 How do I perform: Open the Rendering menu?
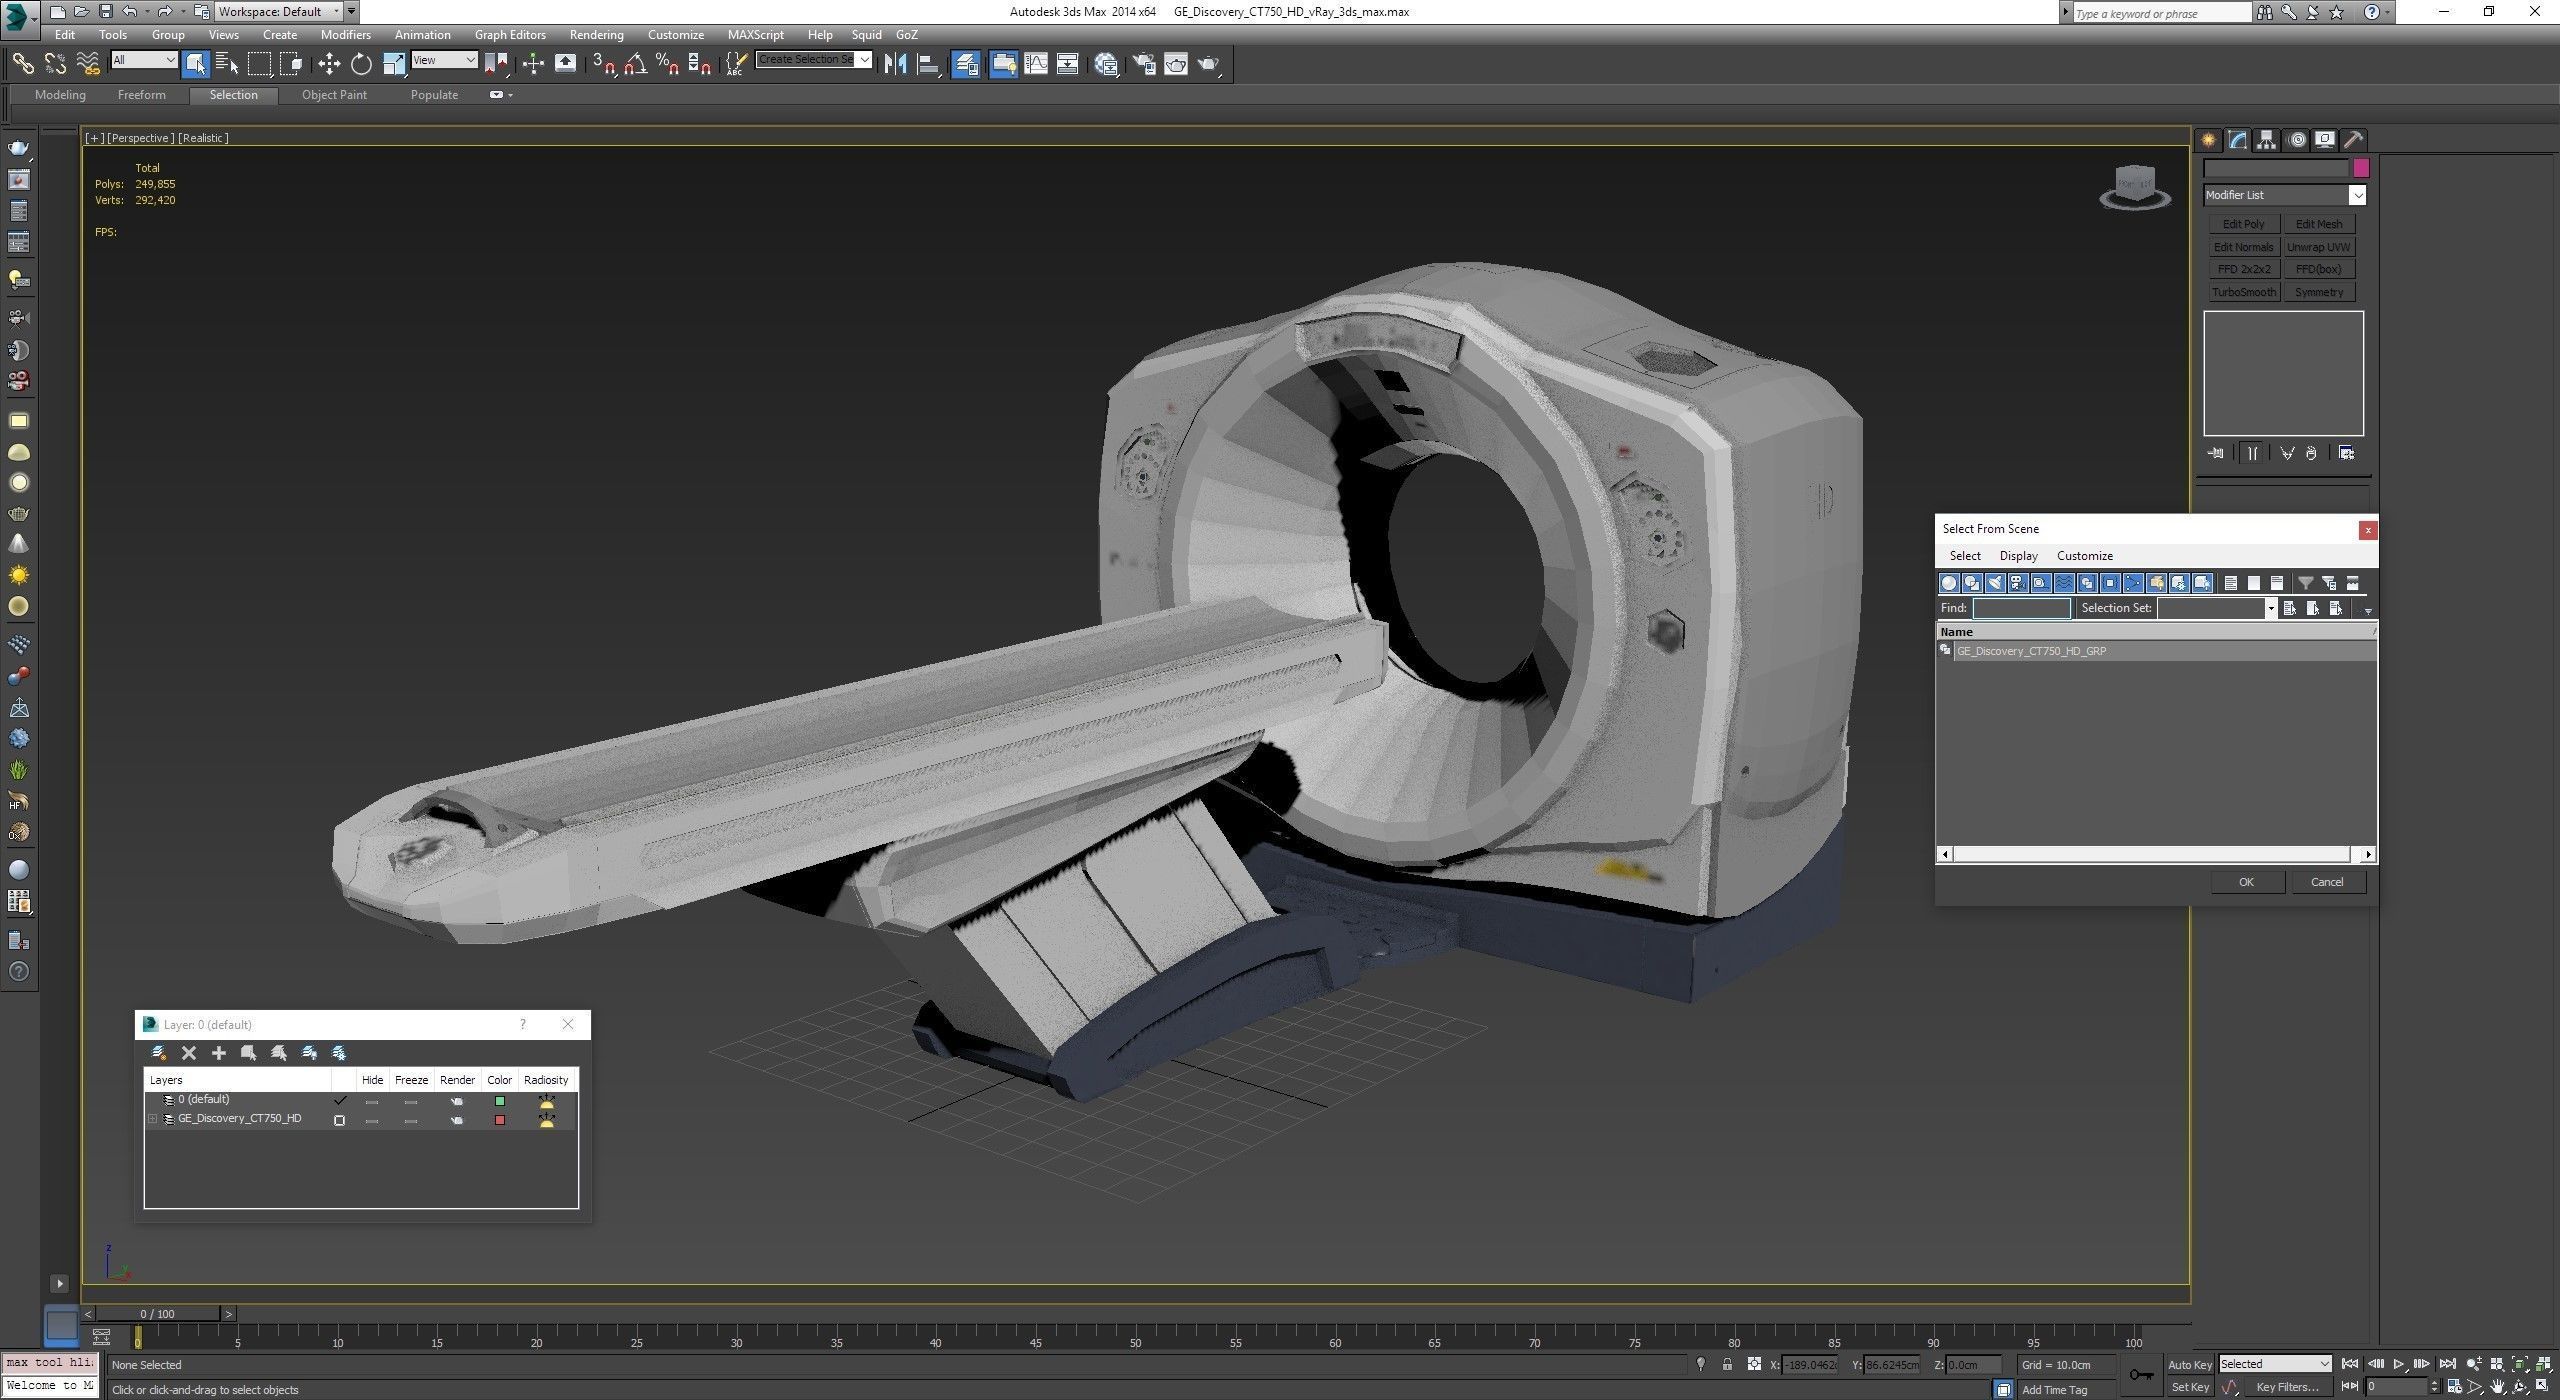point(596,34)
